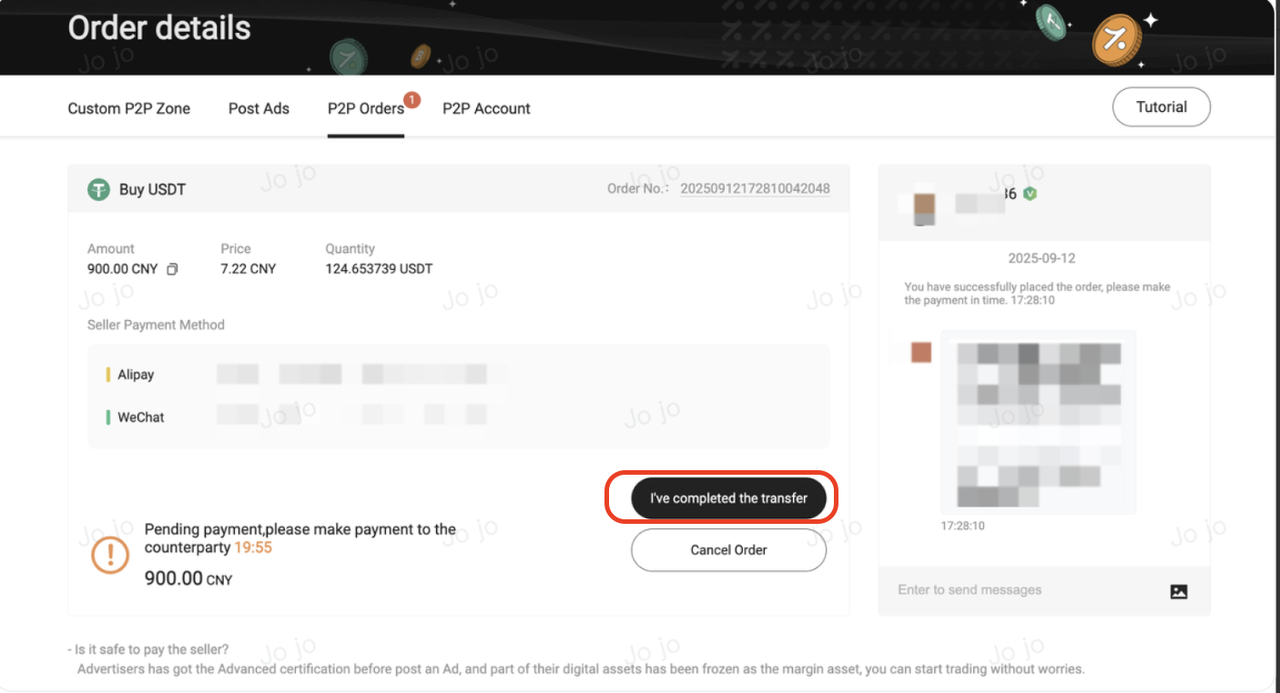
Task: Switch to the Post Ads tab
Action: point(259,108)
